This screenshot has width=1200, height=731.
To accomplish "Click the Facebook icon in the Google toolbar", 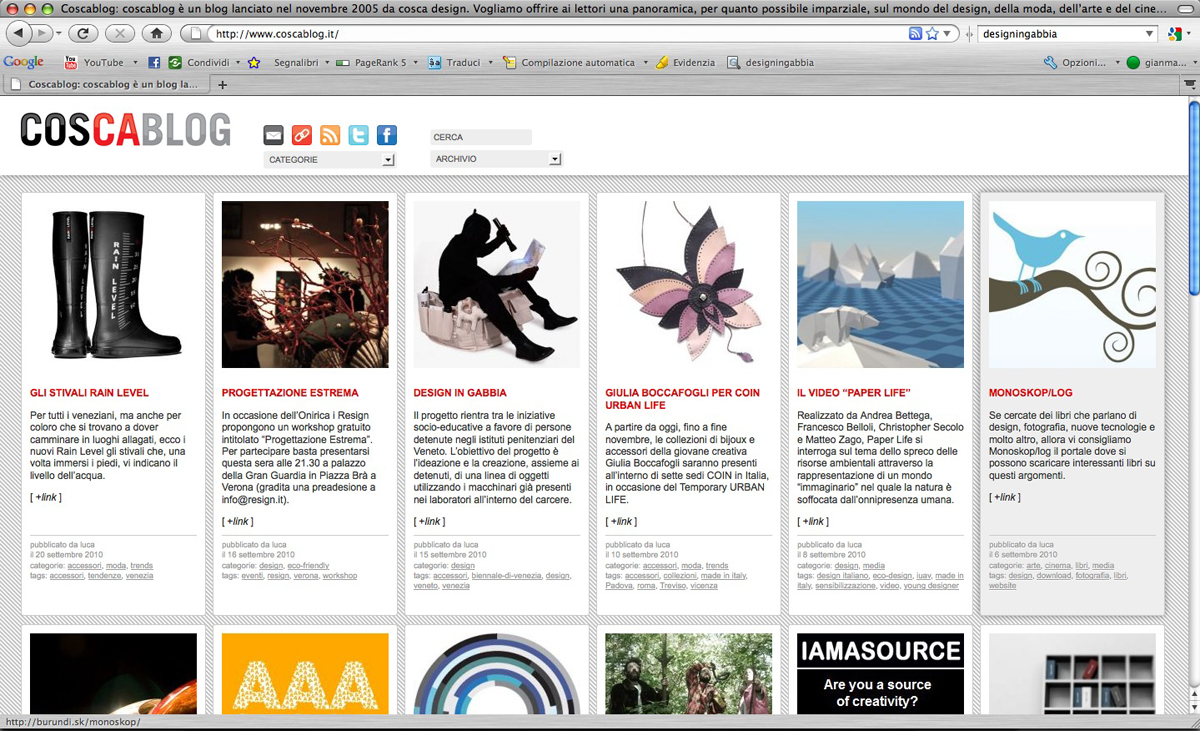I will click(154, 62).
